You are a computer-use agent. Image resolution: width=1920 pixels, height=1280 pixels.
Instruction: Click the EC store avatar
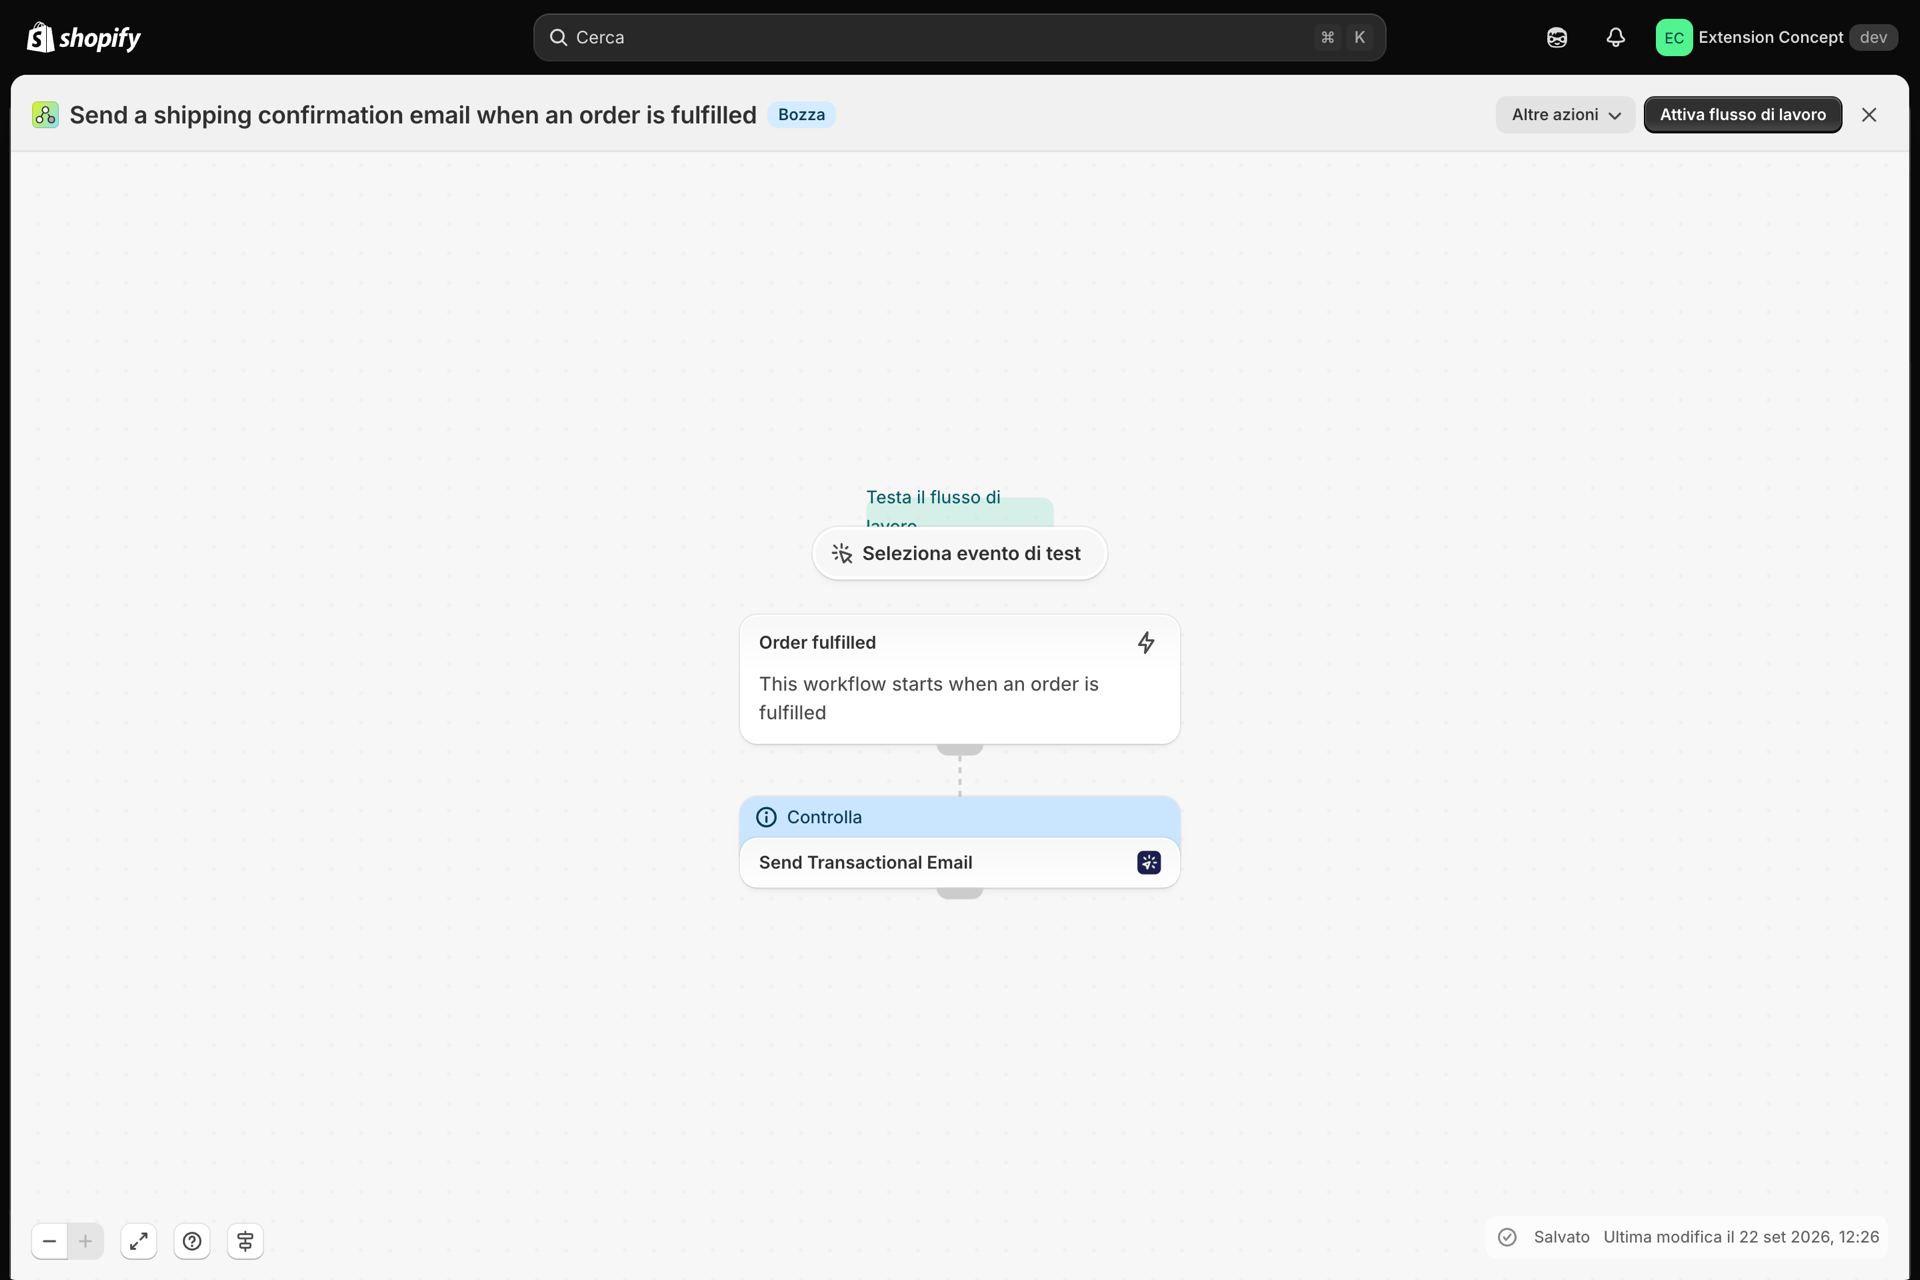1674,37
